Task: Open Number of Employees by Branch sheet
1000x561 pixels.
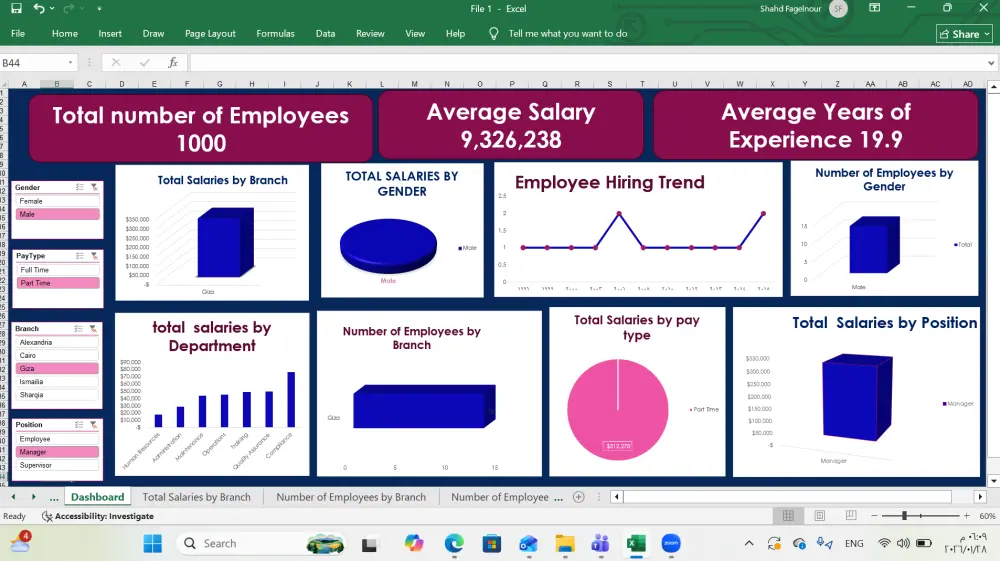Action: tap(351, 497)
